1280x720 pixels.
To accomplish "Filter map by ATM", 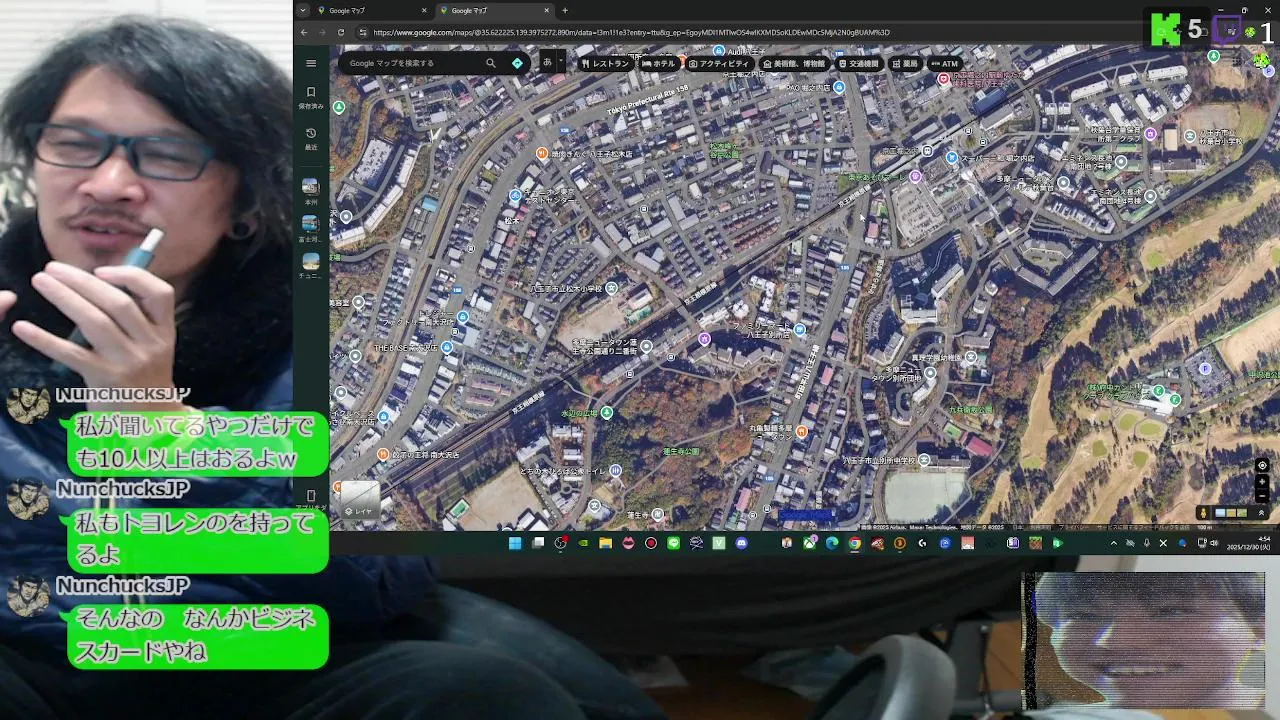I will [x=944, y=63].
